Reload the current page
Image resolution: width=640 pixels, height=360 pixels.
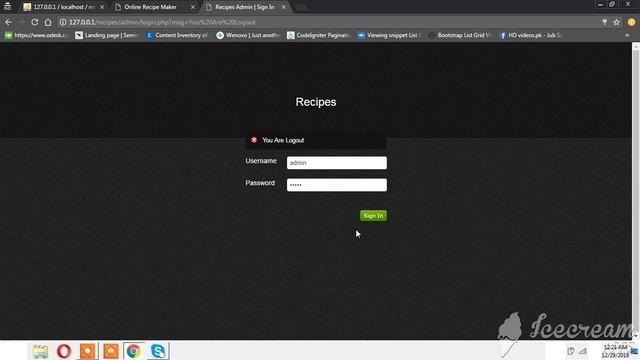click(x=35, y=22)
